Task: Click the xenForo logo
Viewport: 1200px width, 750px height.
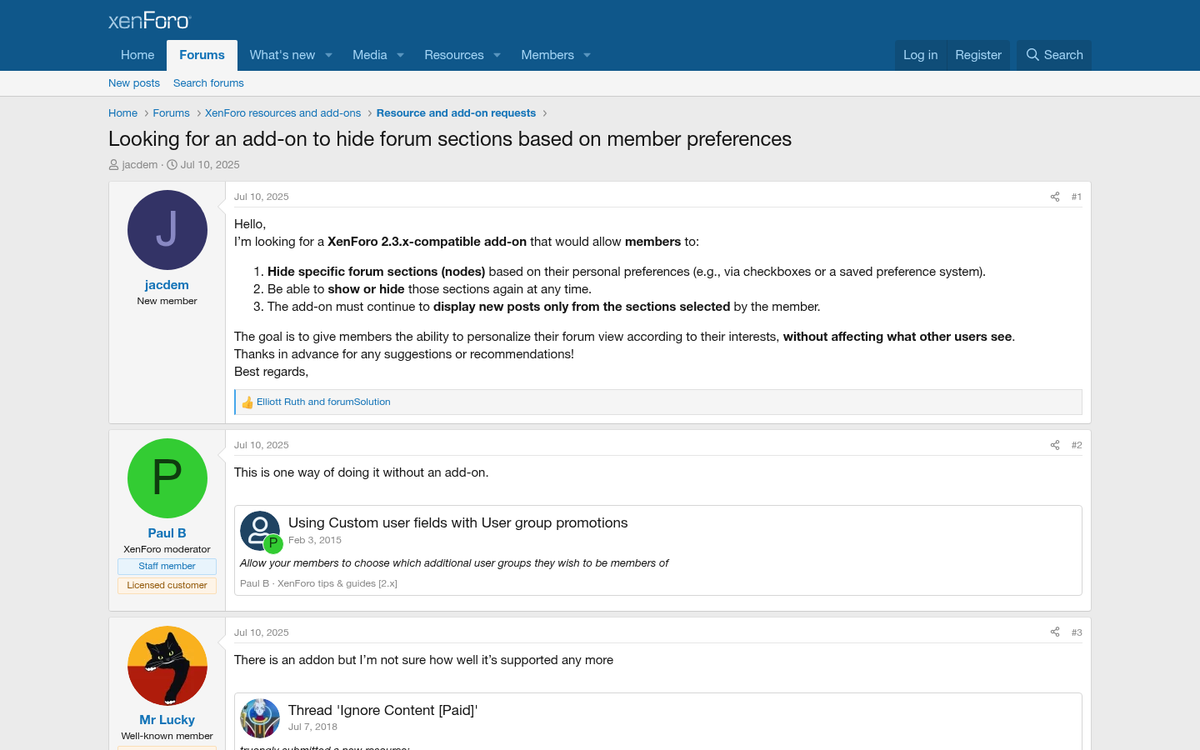Action: pos(148,19)
